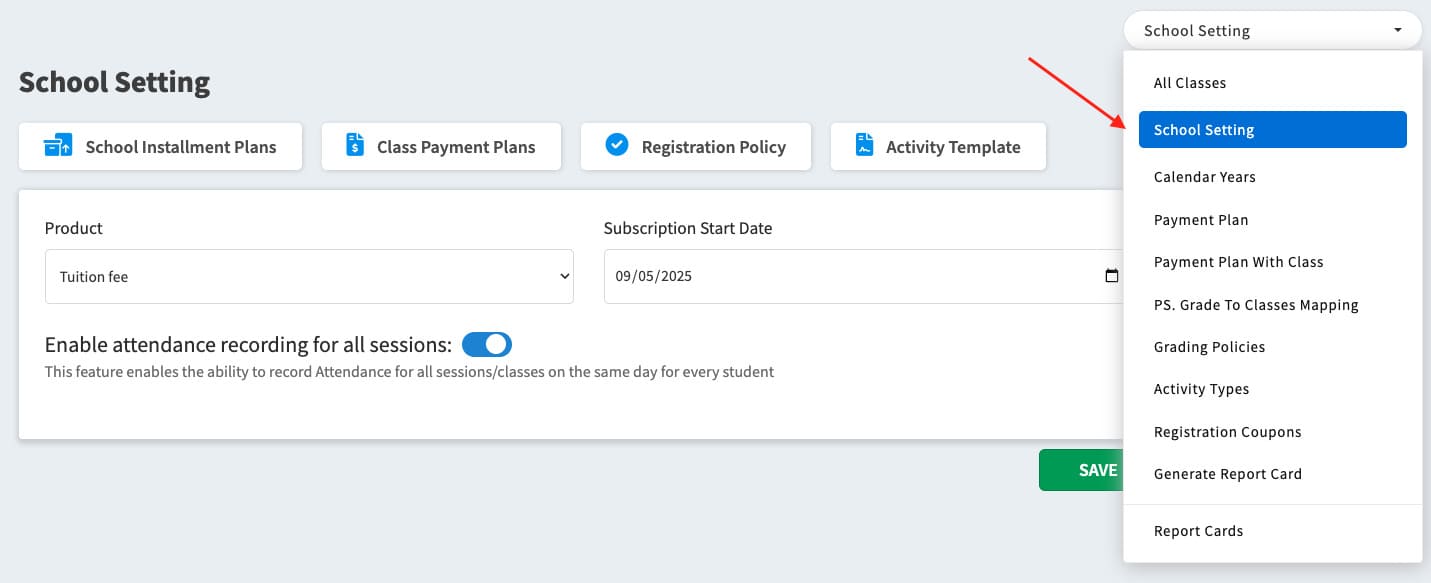Click the Class Payment Plans dollar icon
The image size is (1431, 583).
click(x=355, y=146)
